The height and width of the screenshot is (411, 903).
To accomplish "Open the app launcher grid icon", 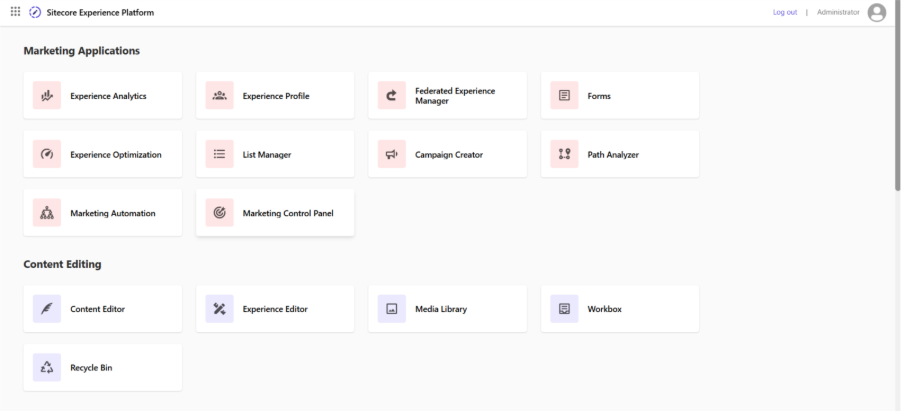I will (x=15, y=12).
